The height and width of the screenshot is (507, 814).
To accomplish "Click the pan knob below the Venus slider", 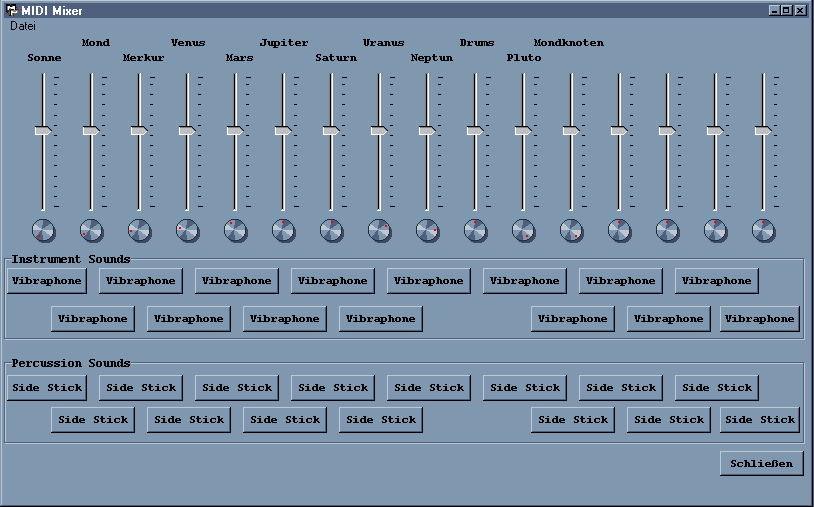I will pyautogui.click(x=187, y=230).
